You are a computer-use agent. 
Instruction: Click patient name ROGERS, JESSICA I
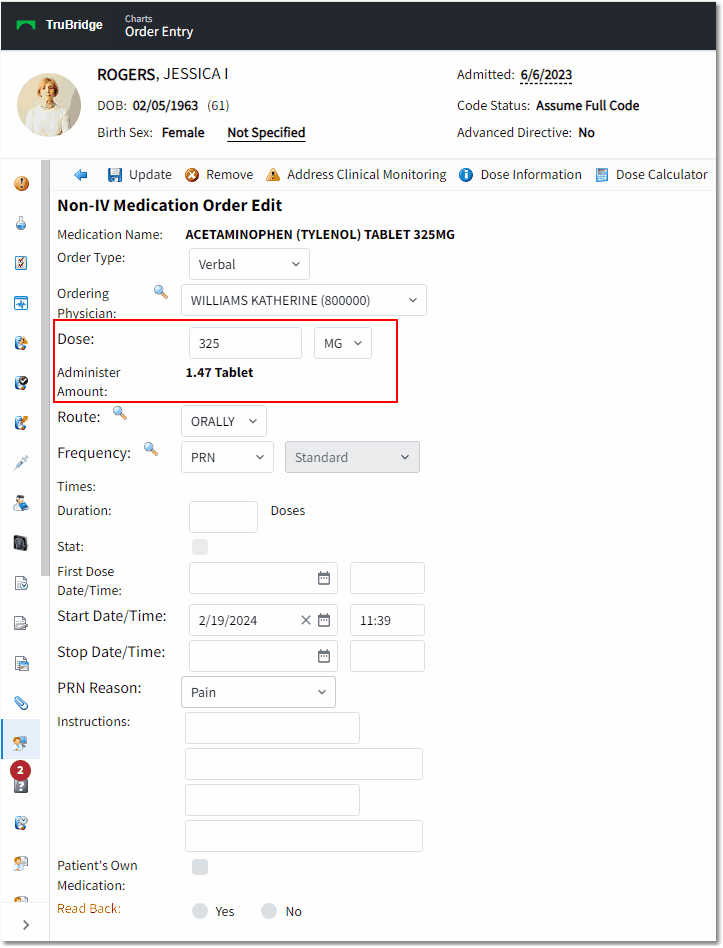[x=163, y=74]
